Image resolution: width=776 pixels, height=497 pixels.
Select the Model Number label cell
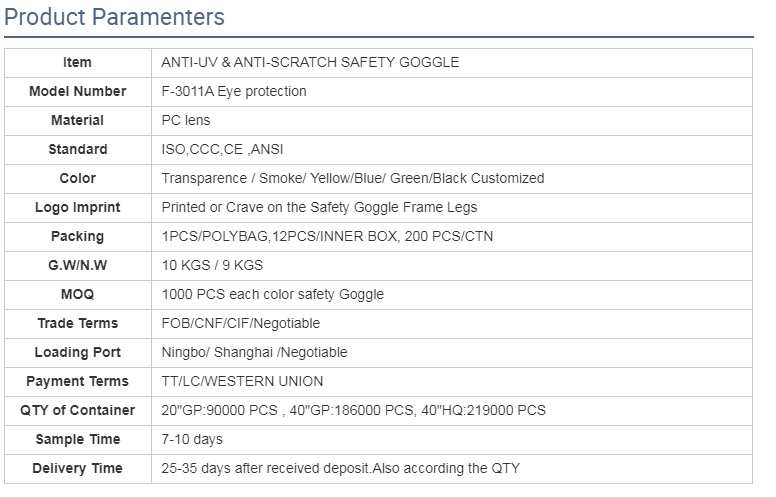pyautogui.click(x=77, y=91)
